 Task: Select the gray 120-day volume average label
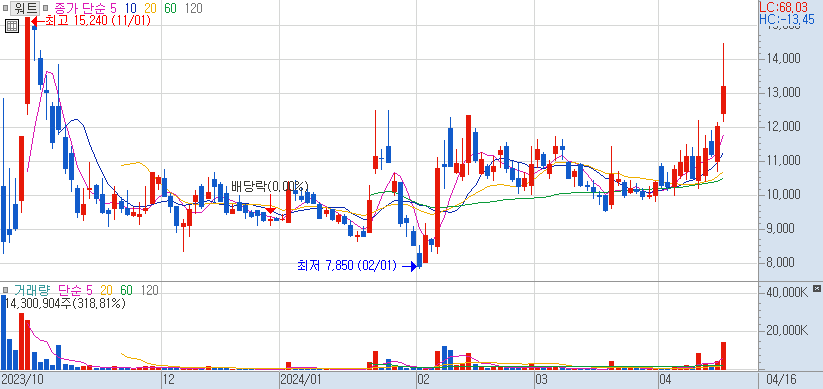[x=150, y=290]
